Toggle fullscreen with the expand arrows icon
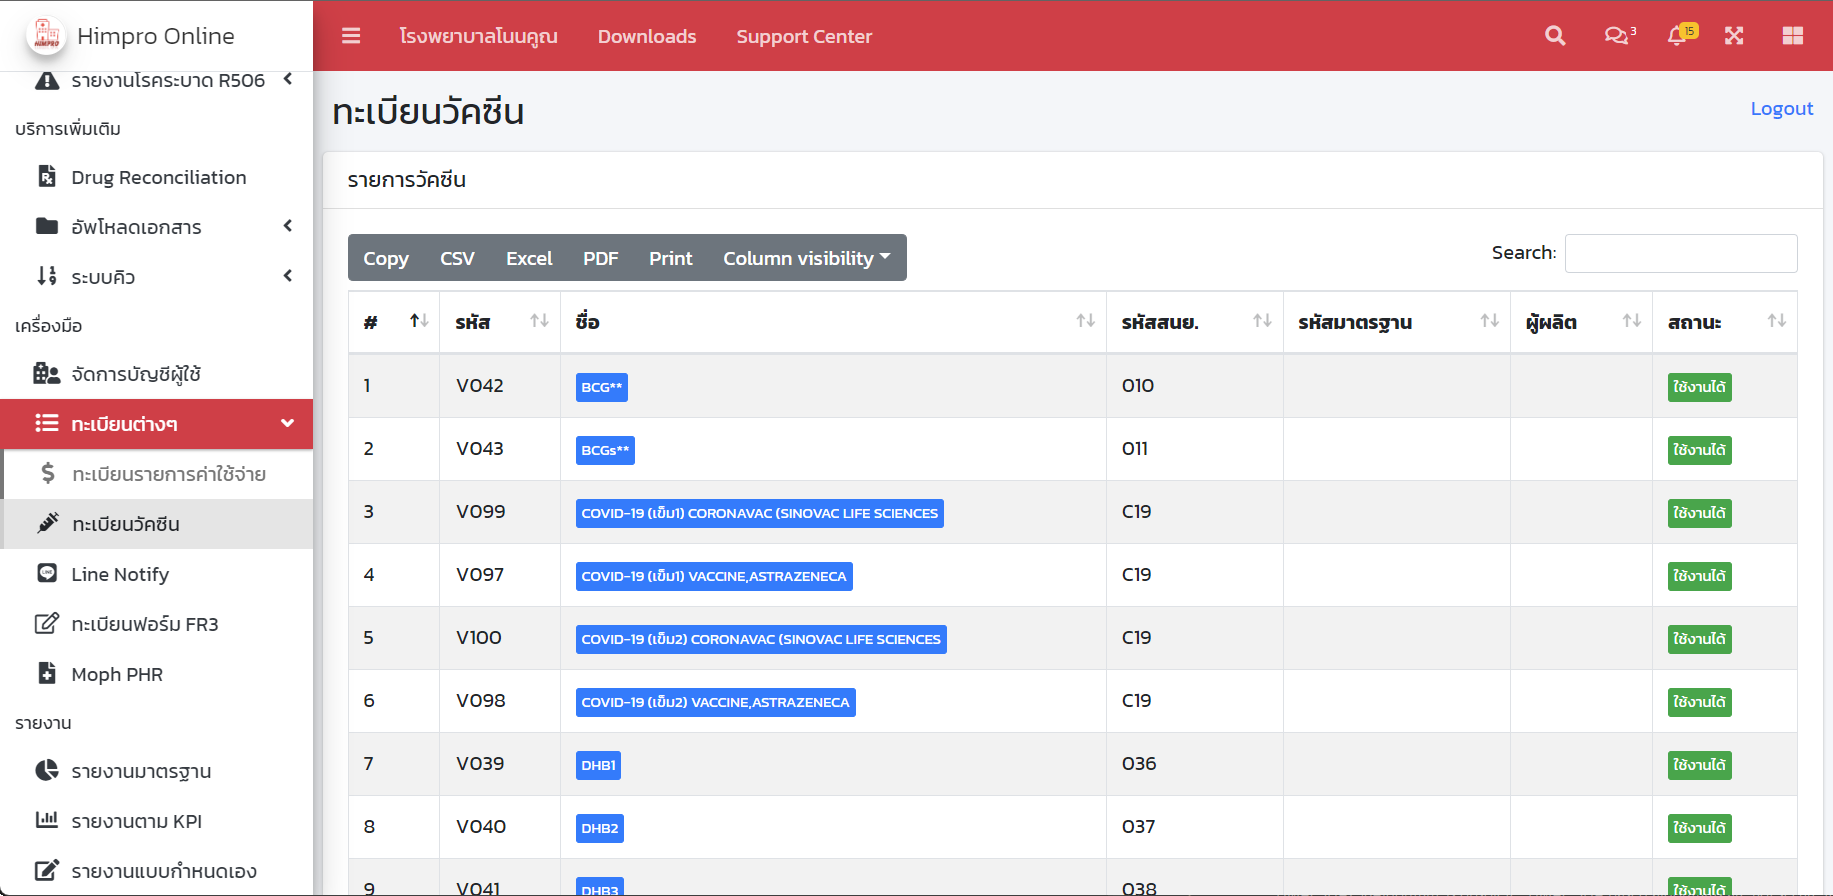Screen dimensions: 1833x896 (1734, 36)
